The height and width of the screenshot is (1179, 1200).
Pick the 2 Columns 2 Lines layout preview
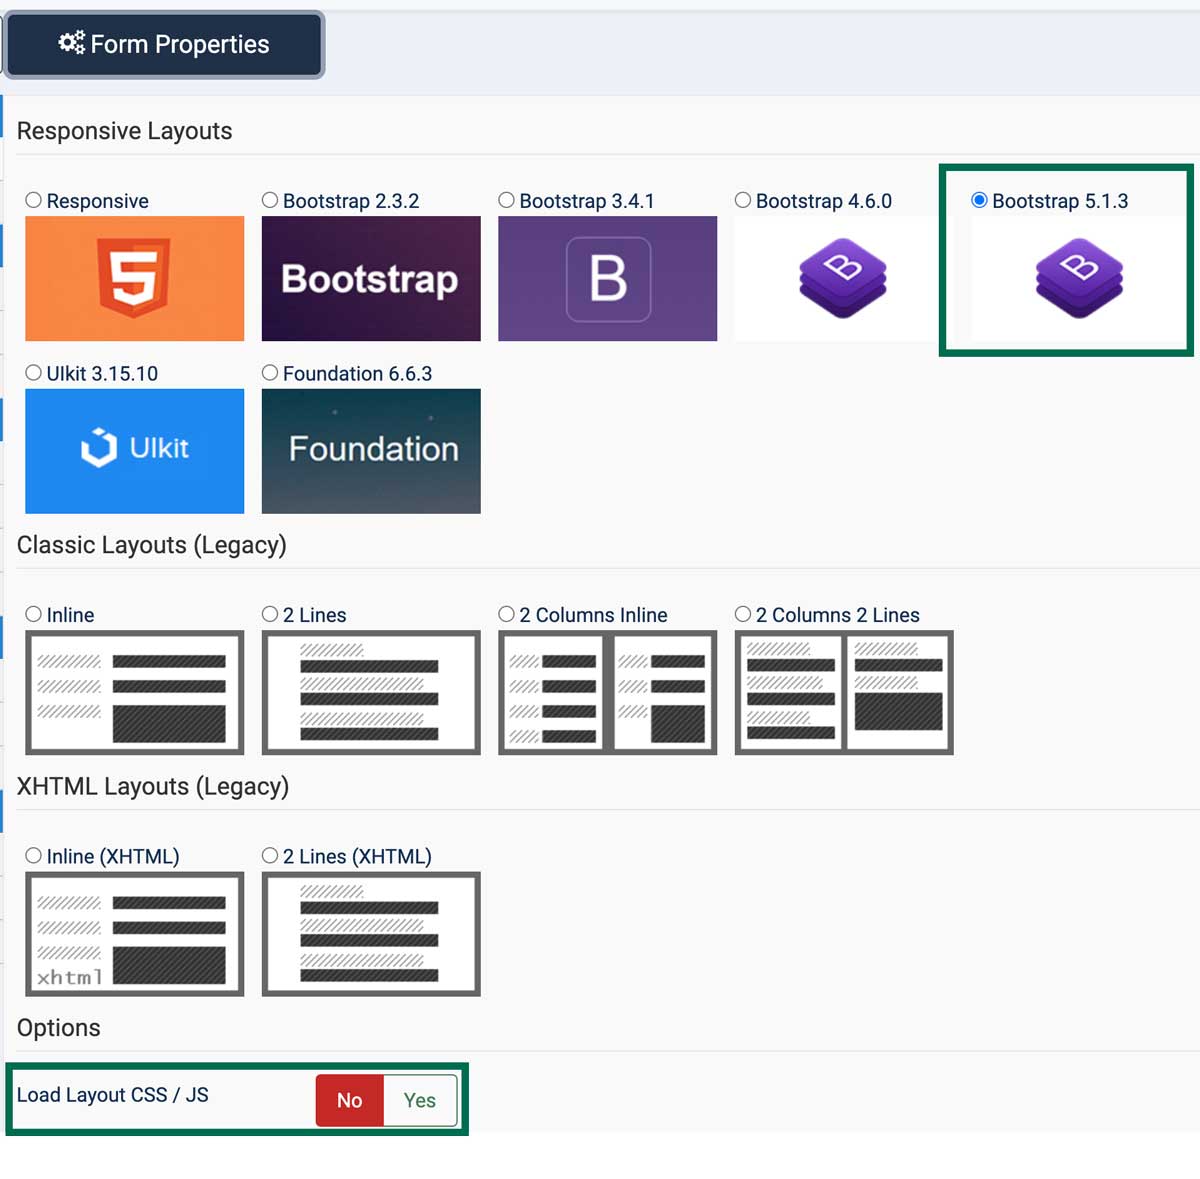(x=843, y=692)
